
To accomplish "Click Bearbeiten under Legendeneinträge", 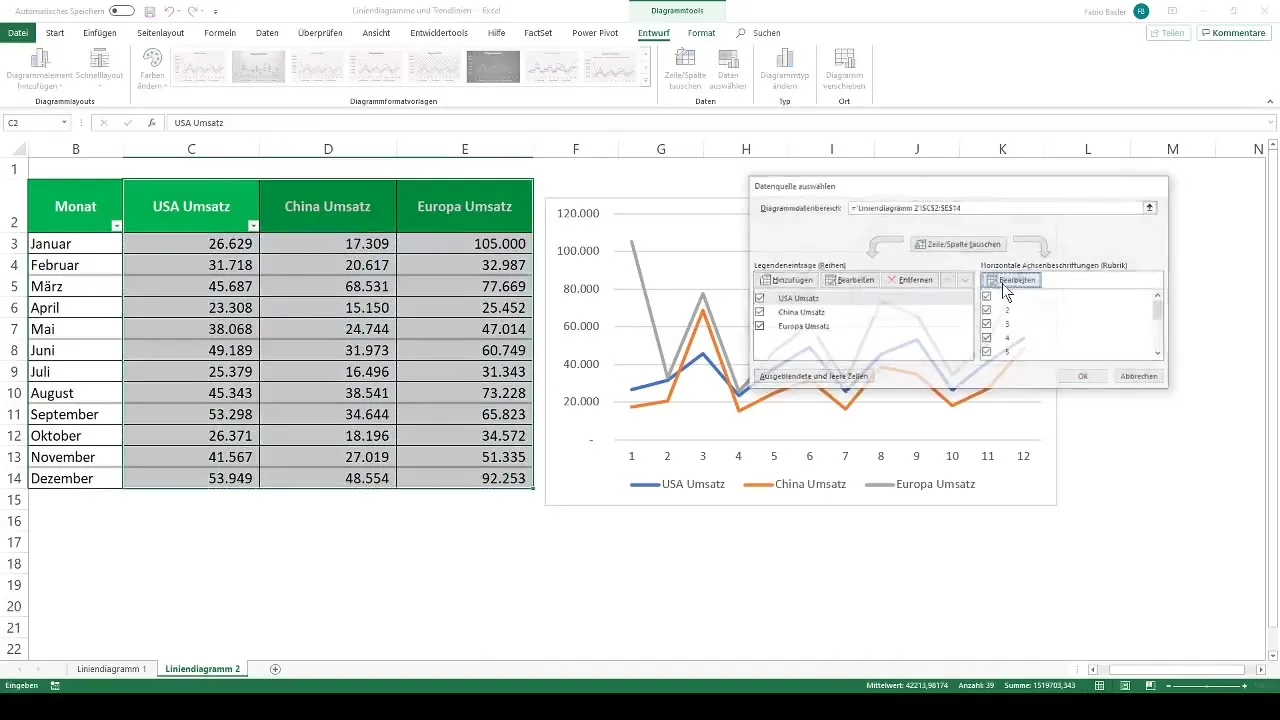I will 851,280.
